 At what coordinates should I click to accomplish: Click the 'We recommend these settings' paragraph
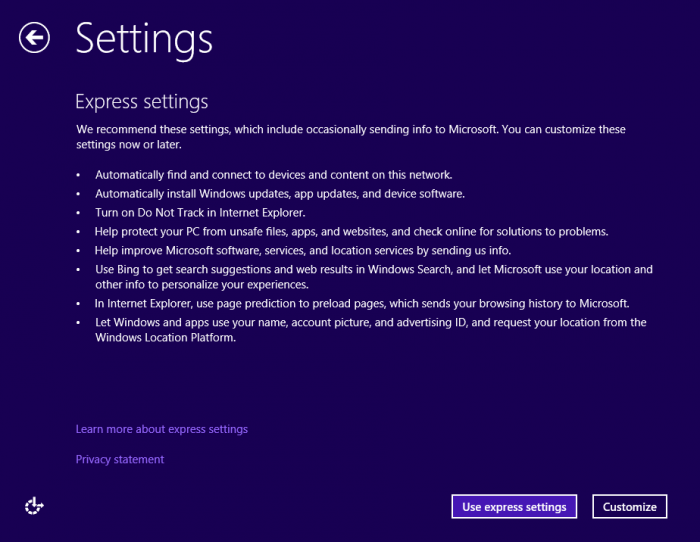pos(350,137)
